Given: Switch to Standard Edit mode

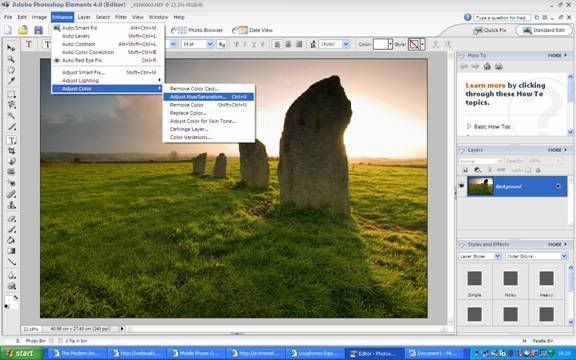Looking at the screenshot, I should (x=544, y=30).
